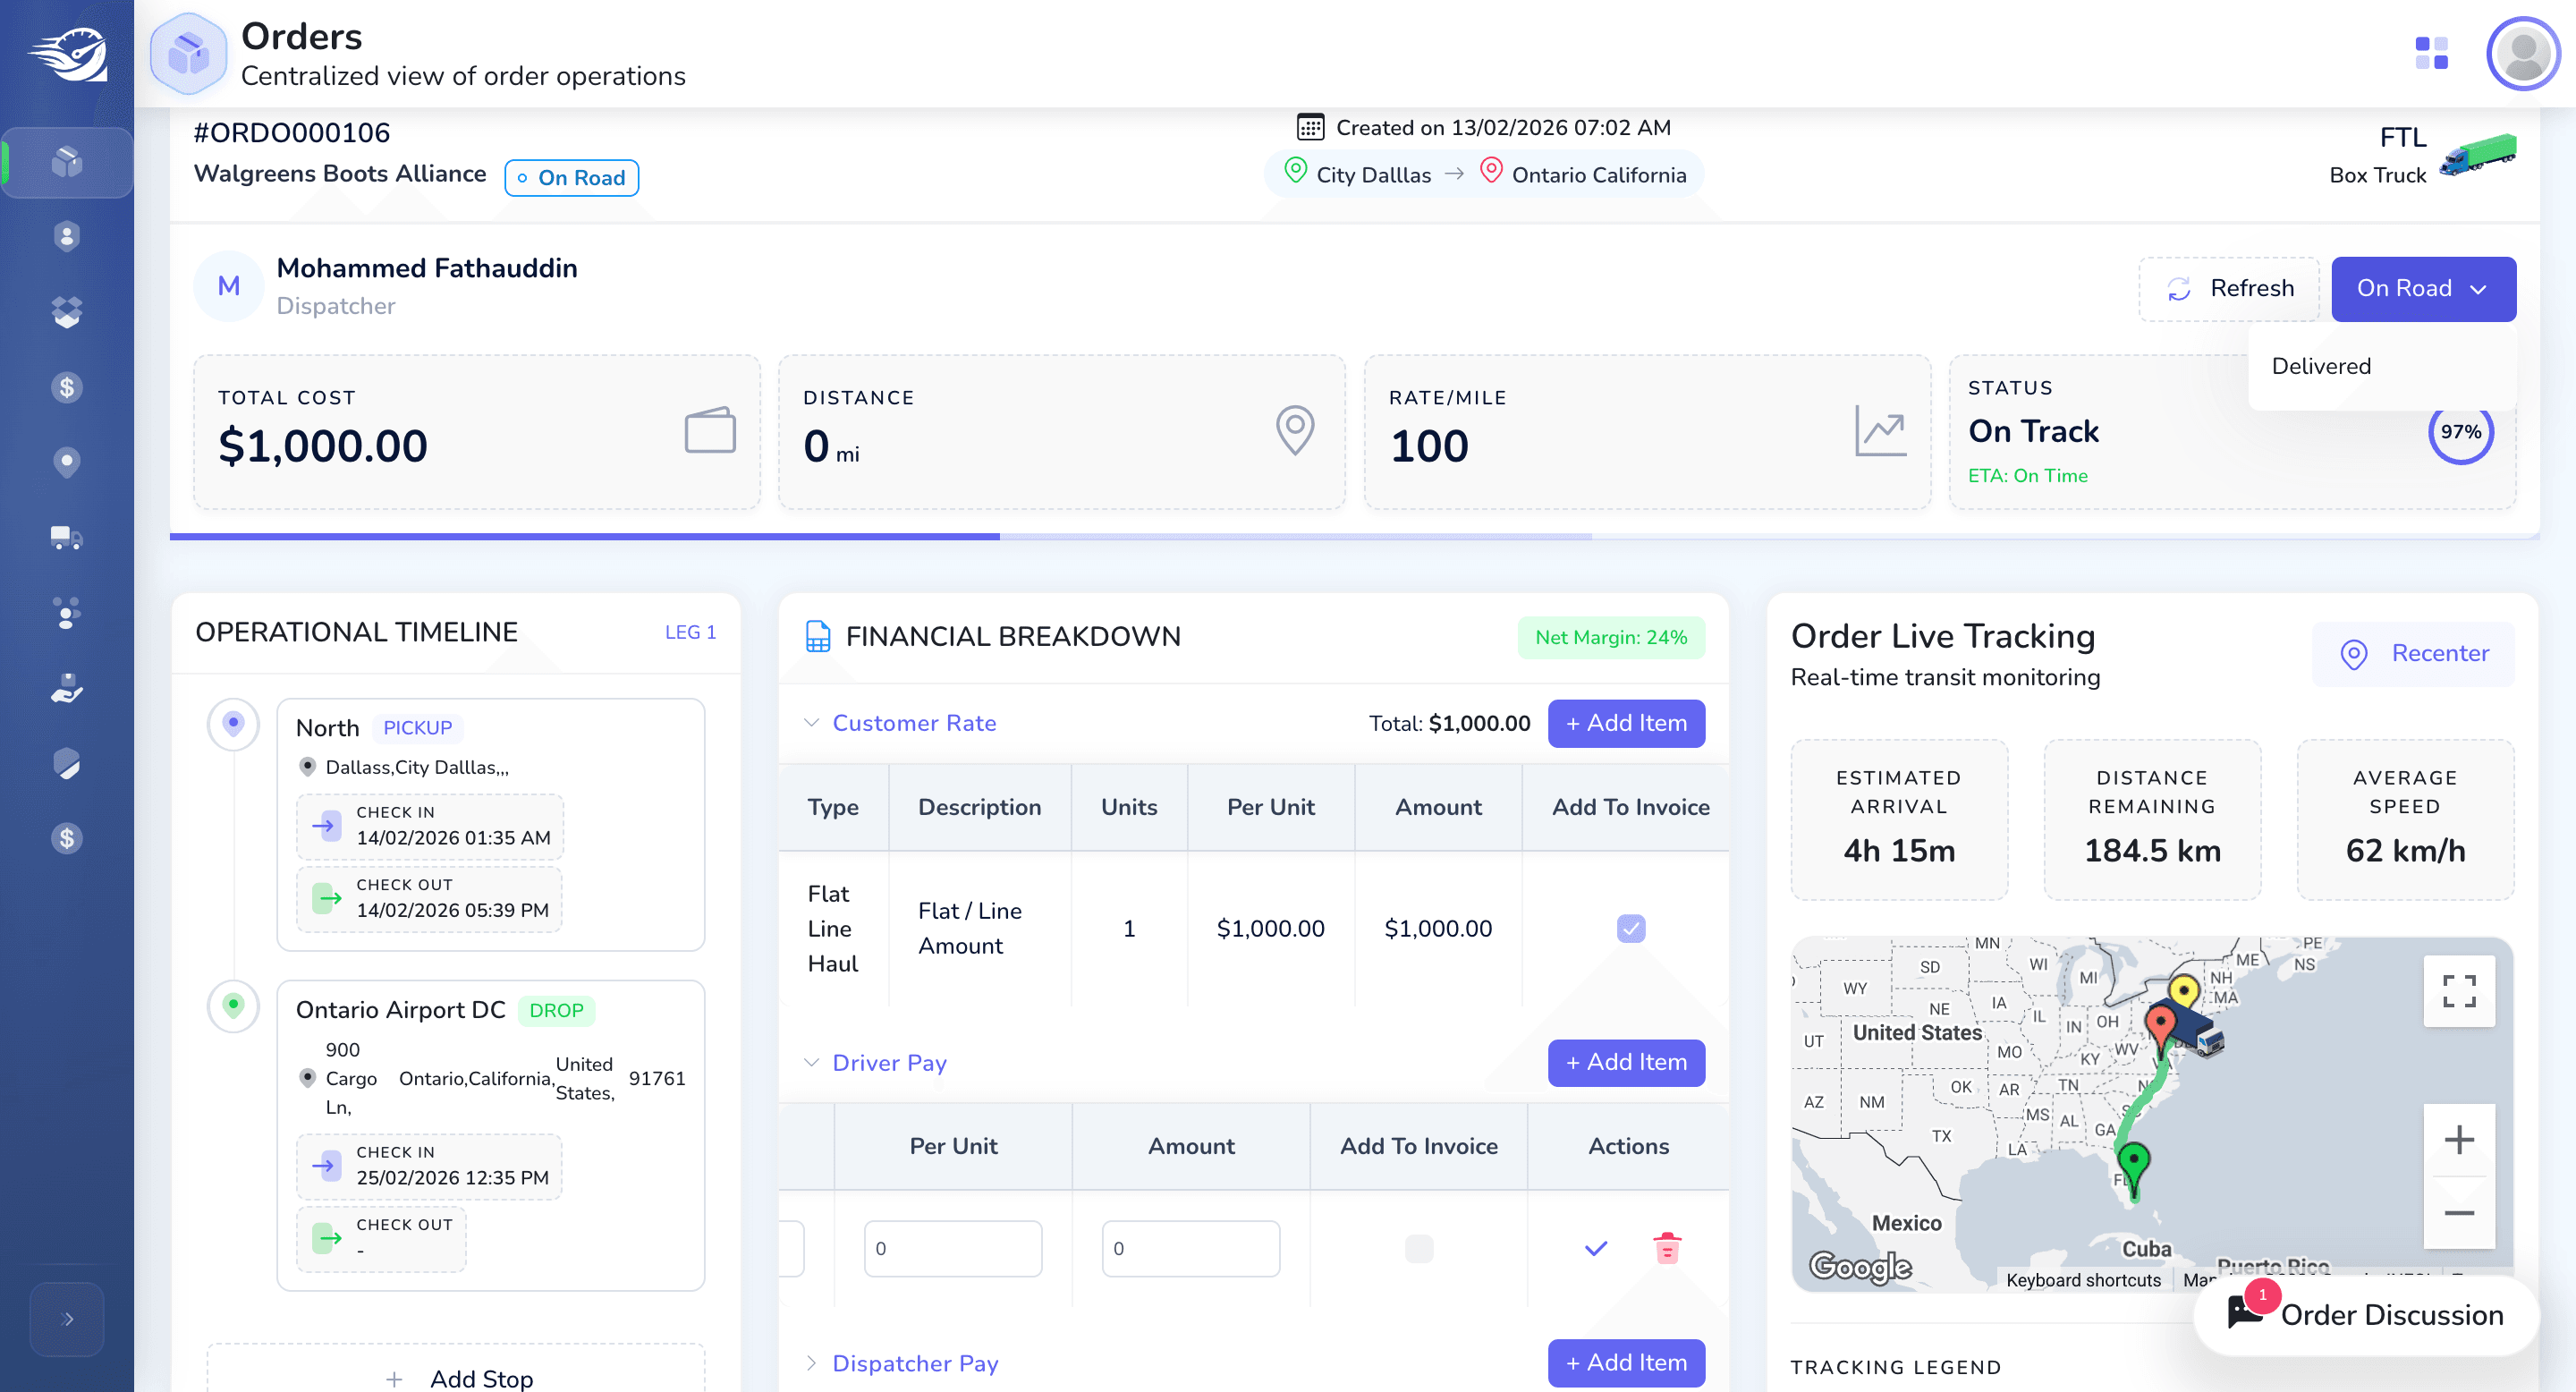Delete the Driver Pay row with trash icon

click(x=1667, y=1248)
